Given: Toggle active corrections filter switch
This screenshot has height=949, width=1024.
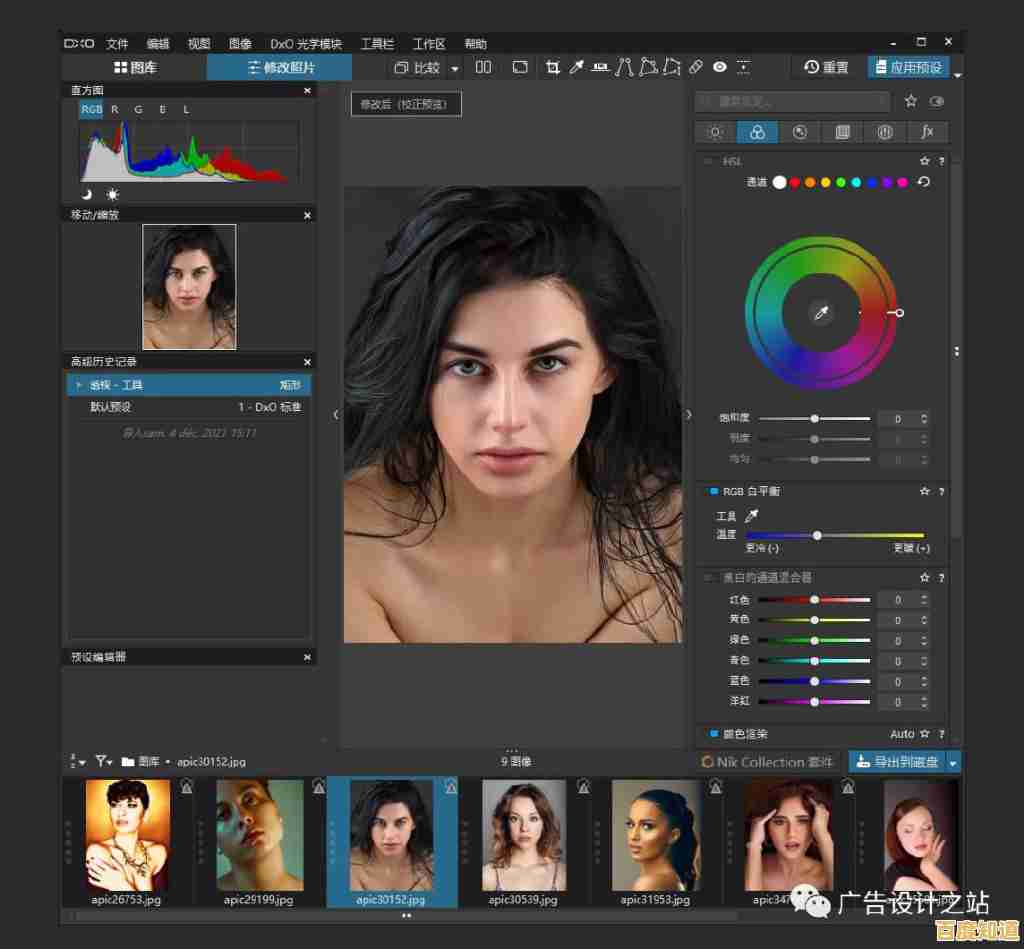Looking at the screenshot, I should [937, 101].
